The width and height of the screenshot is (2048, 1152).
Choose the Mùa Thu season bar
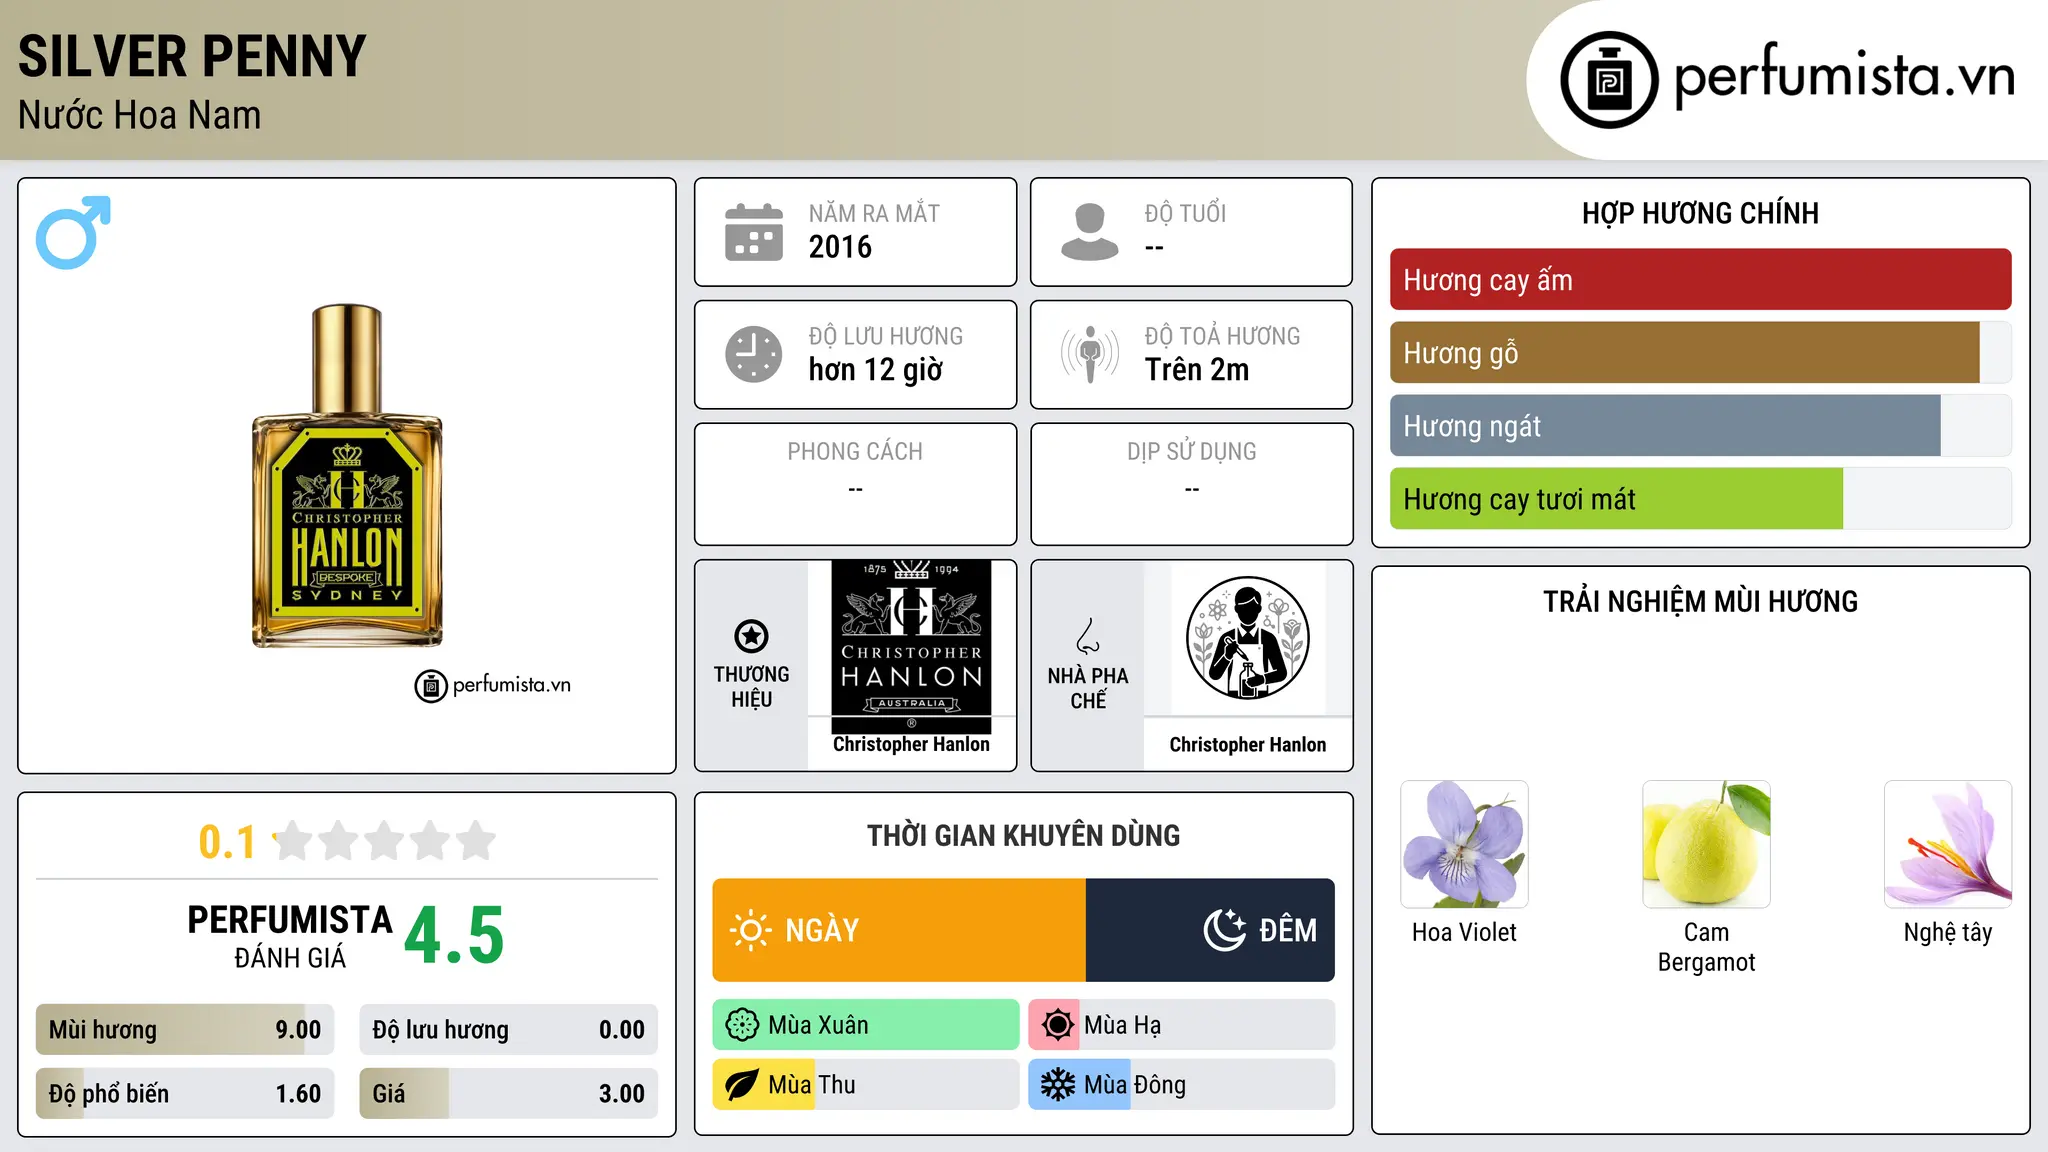[866, 1085]
